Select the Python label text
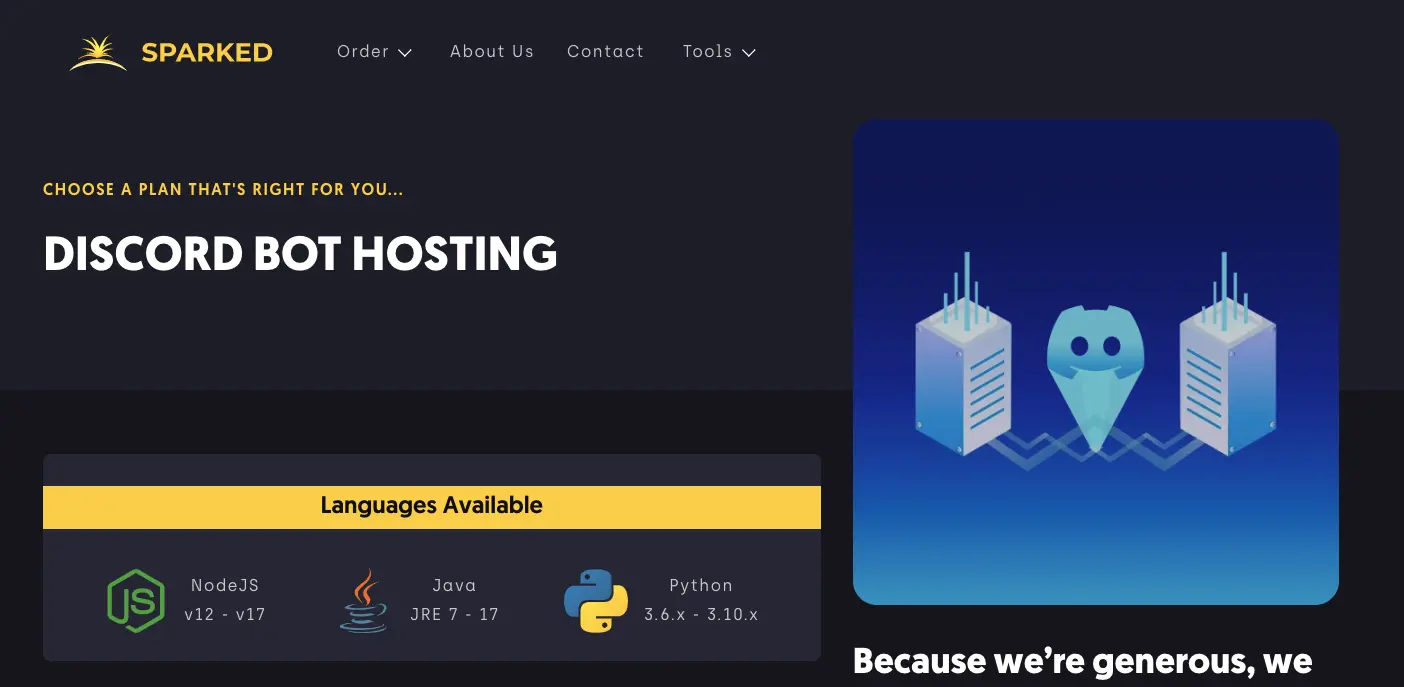The height and width of the screenshot is (687, 1404). (x=701, y=586)
